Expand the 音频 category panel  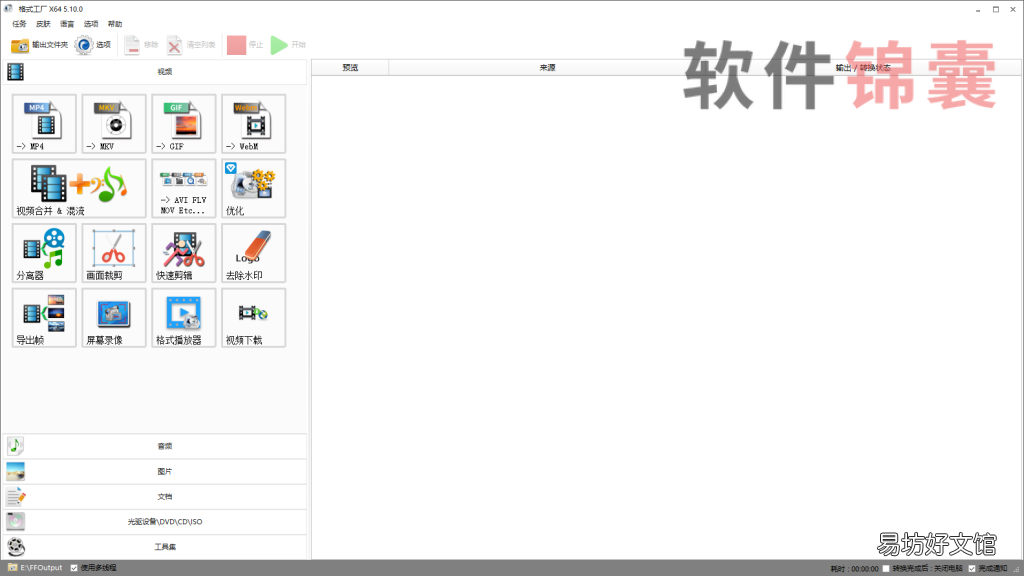(155, 446)
